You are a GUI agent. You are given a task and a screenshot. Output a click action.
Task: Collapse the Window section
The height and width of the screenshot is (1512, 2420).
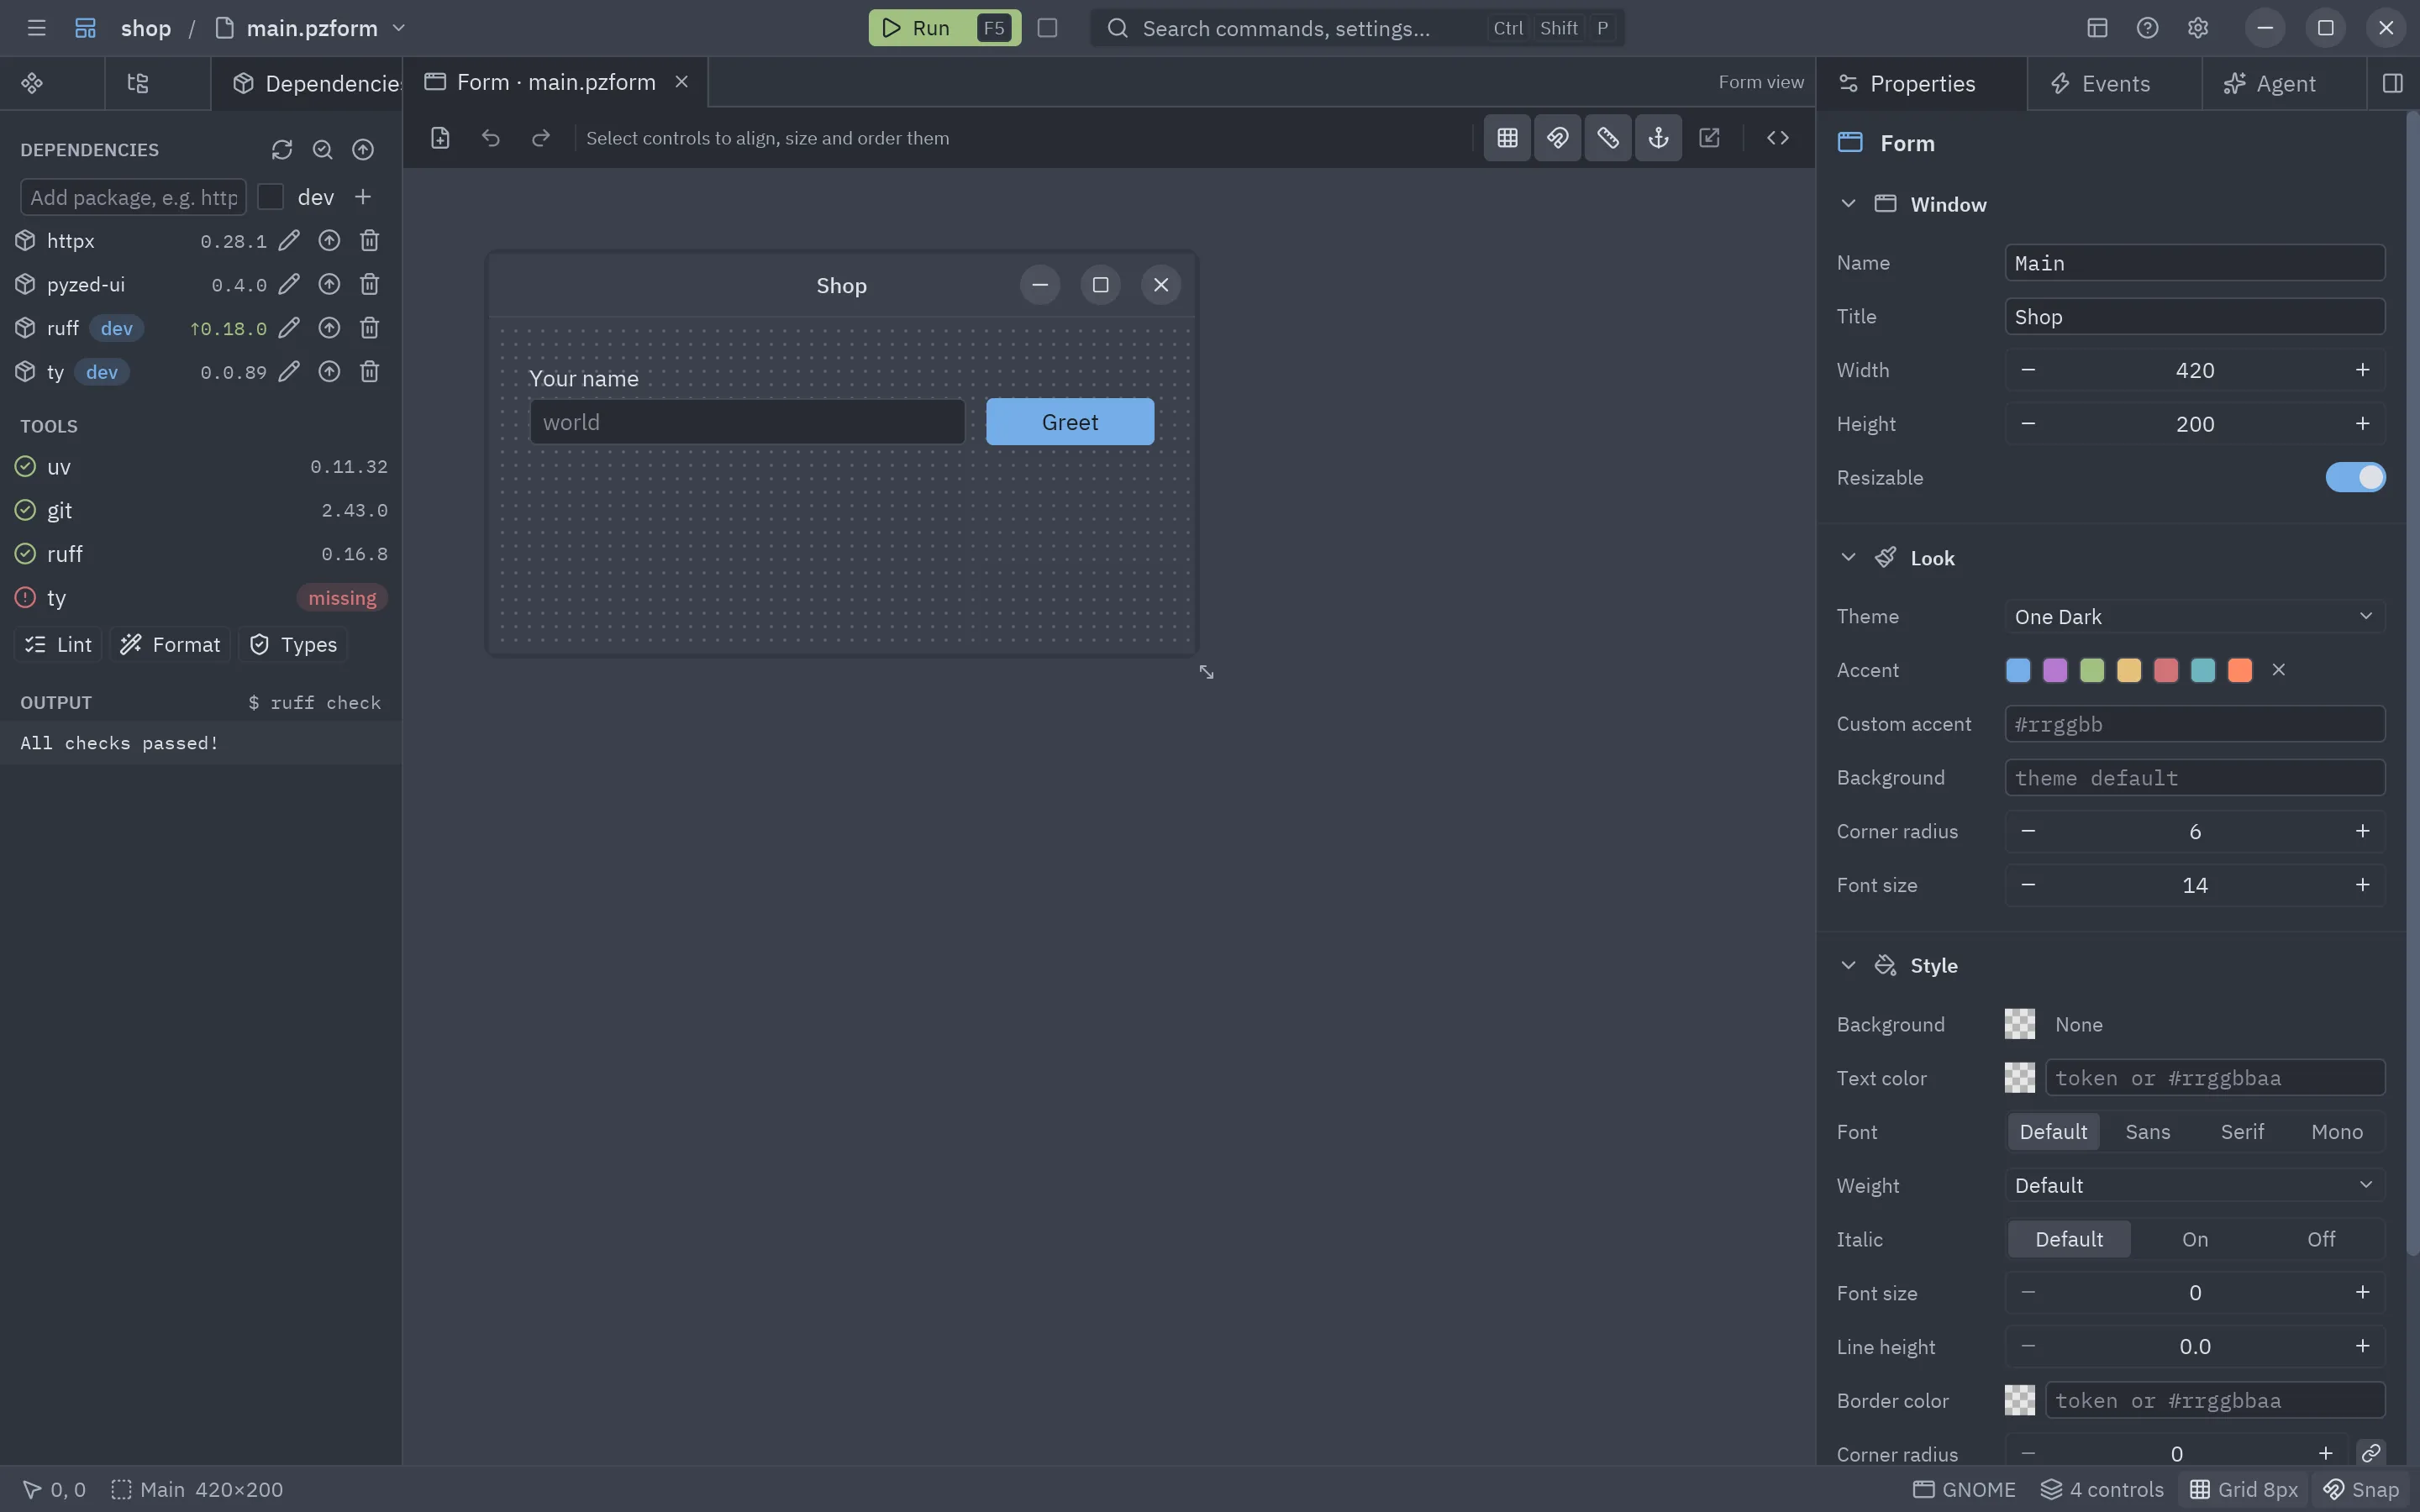pos(1848,204)
